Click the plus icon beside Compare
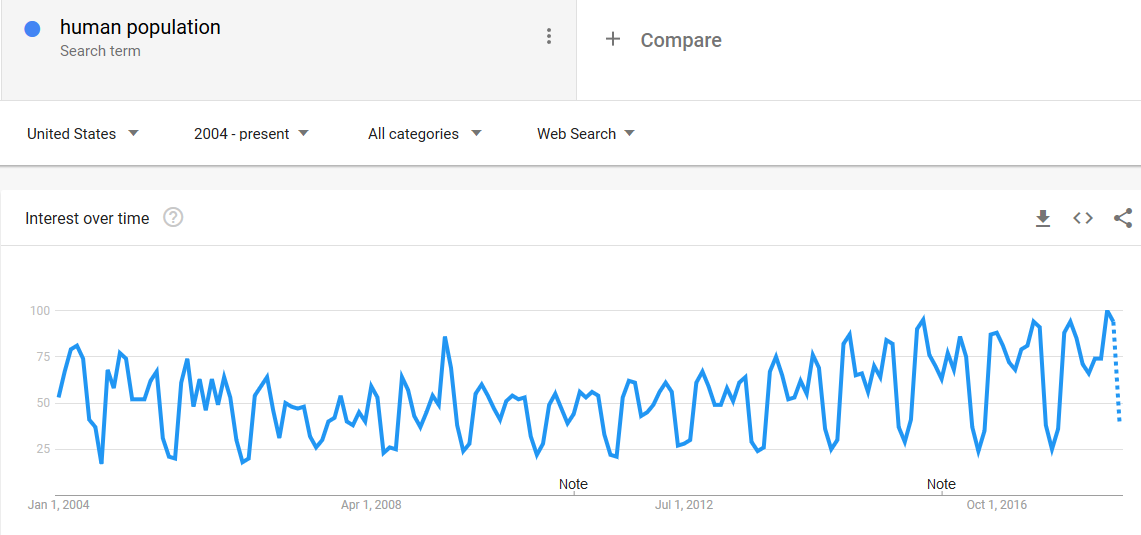This screenshot has width=1141, height=535. tap(613, 39)
